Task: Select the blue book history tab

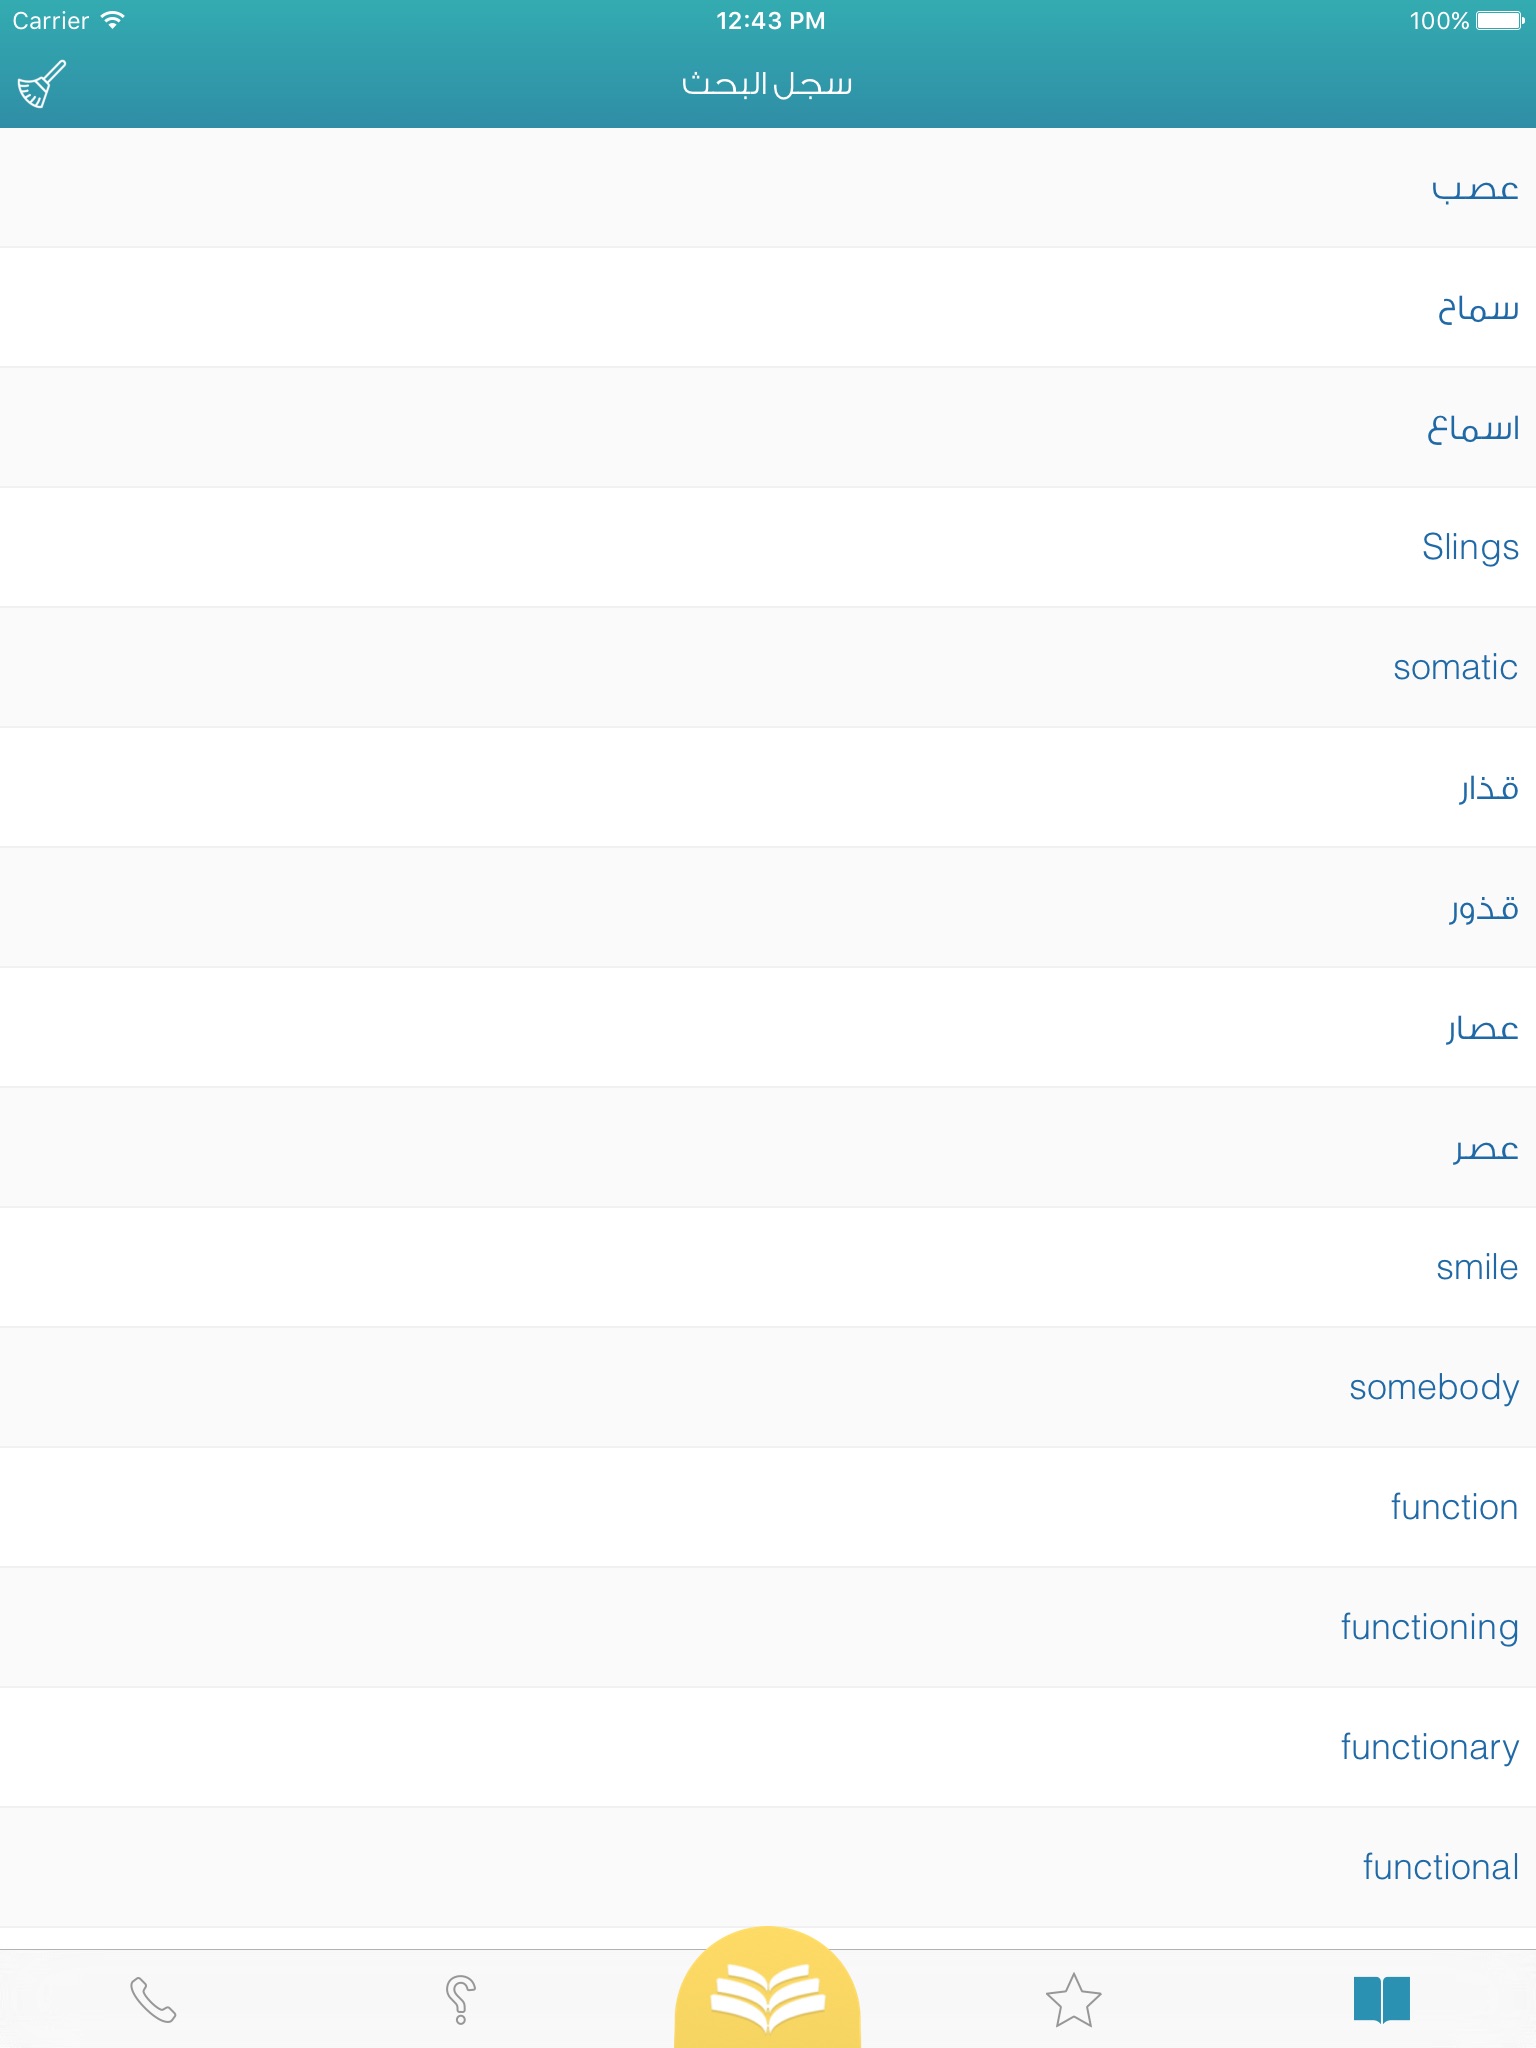Action: [x=1381, y=2000]
